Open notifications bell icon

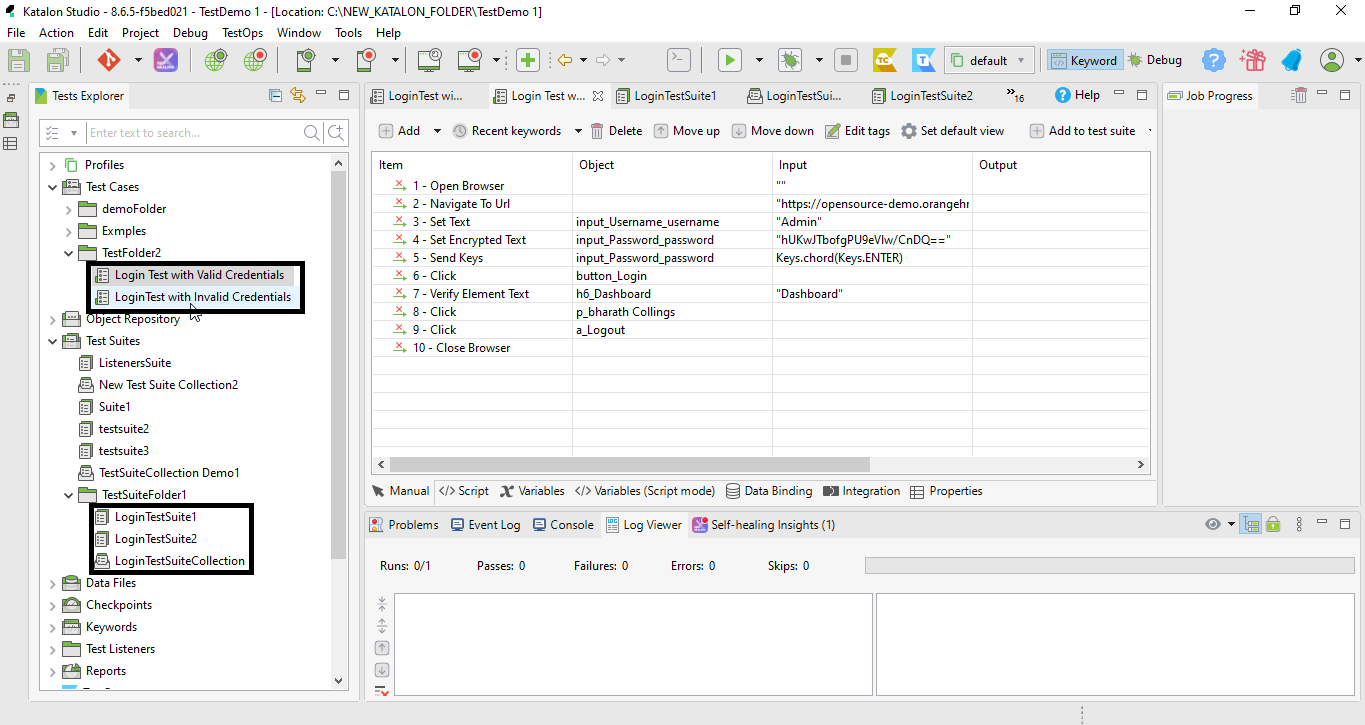1291,60
